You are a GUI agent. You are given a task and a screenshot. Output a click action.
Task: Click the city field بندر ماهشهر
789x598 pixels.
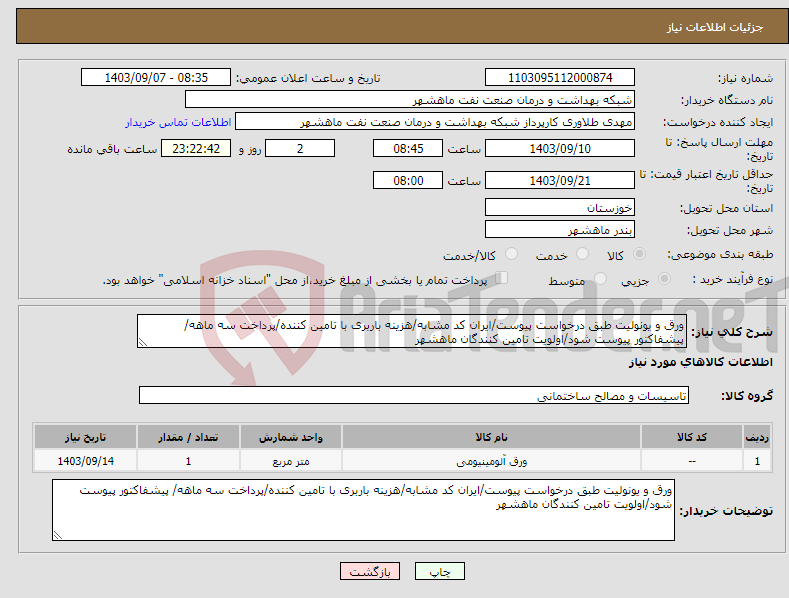coord(560,230)
